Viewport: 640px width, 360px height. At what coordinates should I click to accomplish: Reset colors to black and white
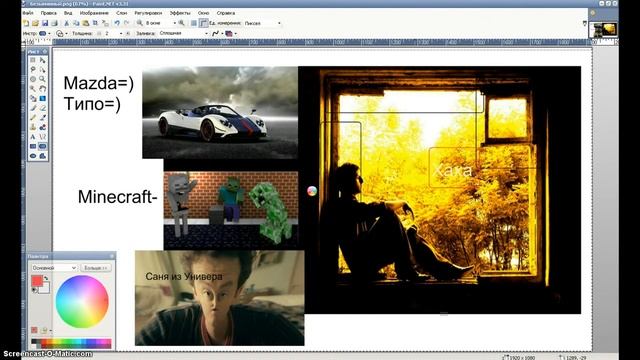pos(34,290)
